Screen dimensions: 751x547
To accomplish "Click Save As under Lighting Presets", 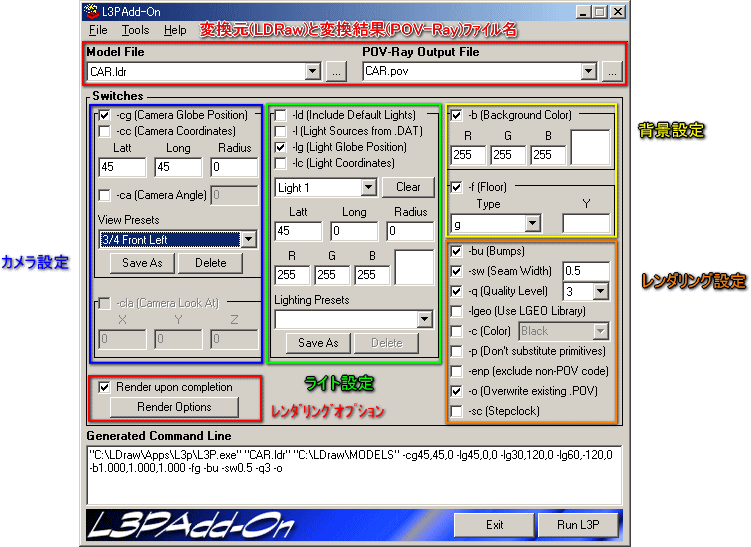I will (318, 343).
